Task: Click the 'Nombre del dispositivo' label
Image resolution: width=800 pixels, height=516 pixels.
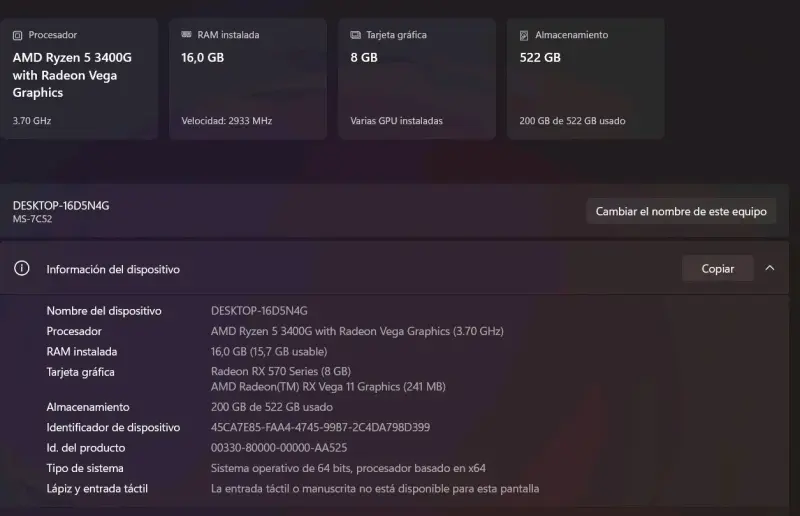Action: (x=104, y=311)
